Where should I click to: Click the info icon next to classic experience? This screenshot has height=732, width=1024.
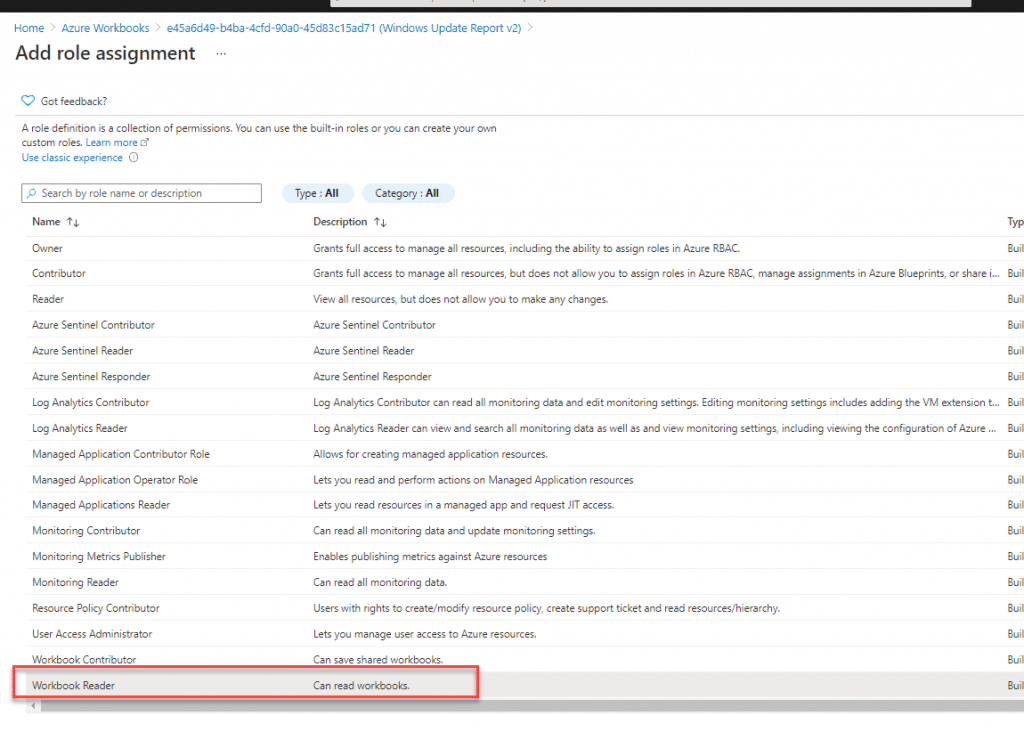coord(133,157)
